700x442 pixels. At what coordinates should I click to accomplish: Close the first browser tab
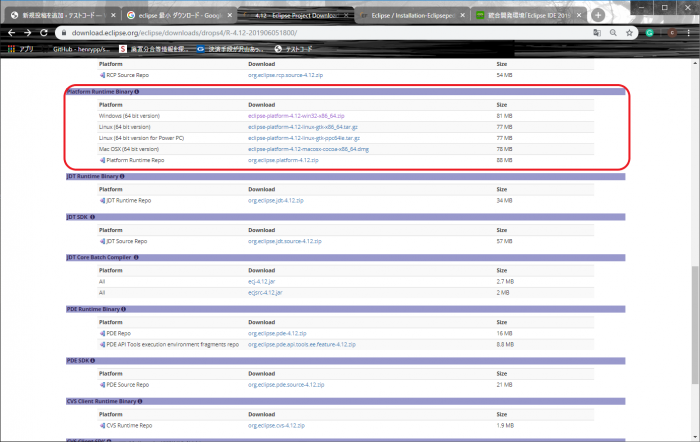pos(113,15)
